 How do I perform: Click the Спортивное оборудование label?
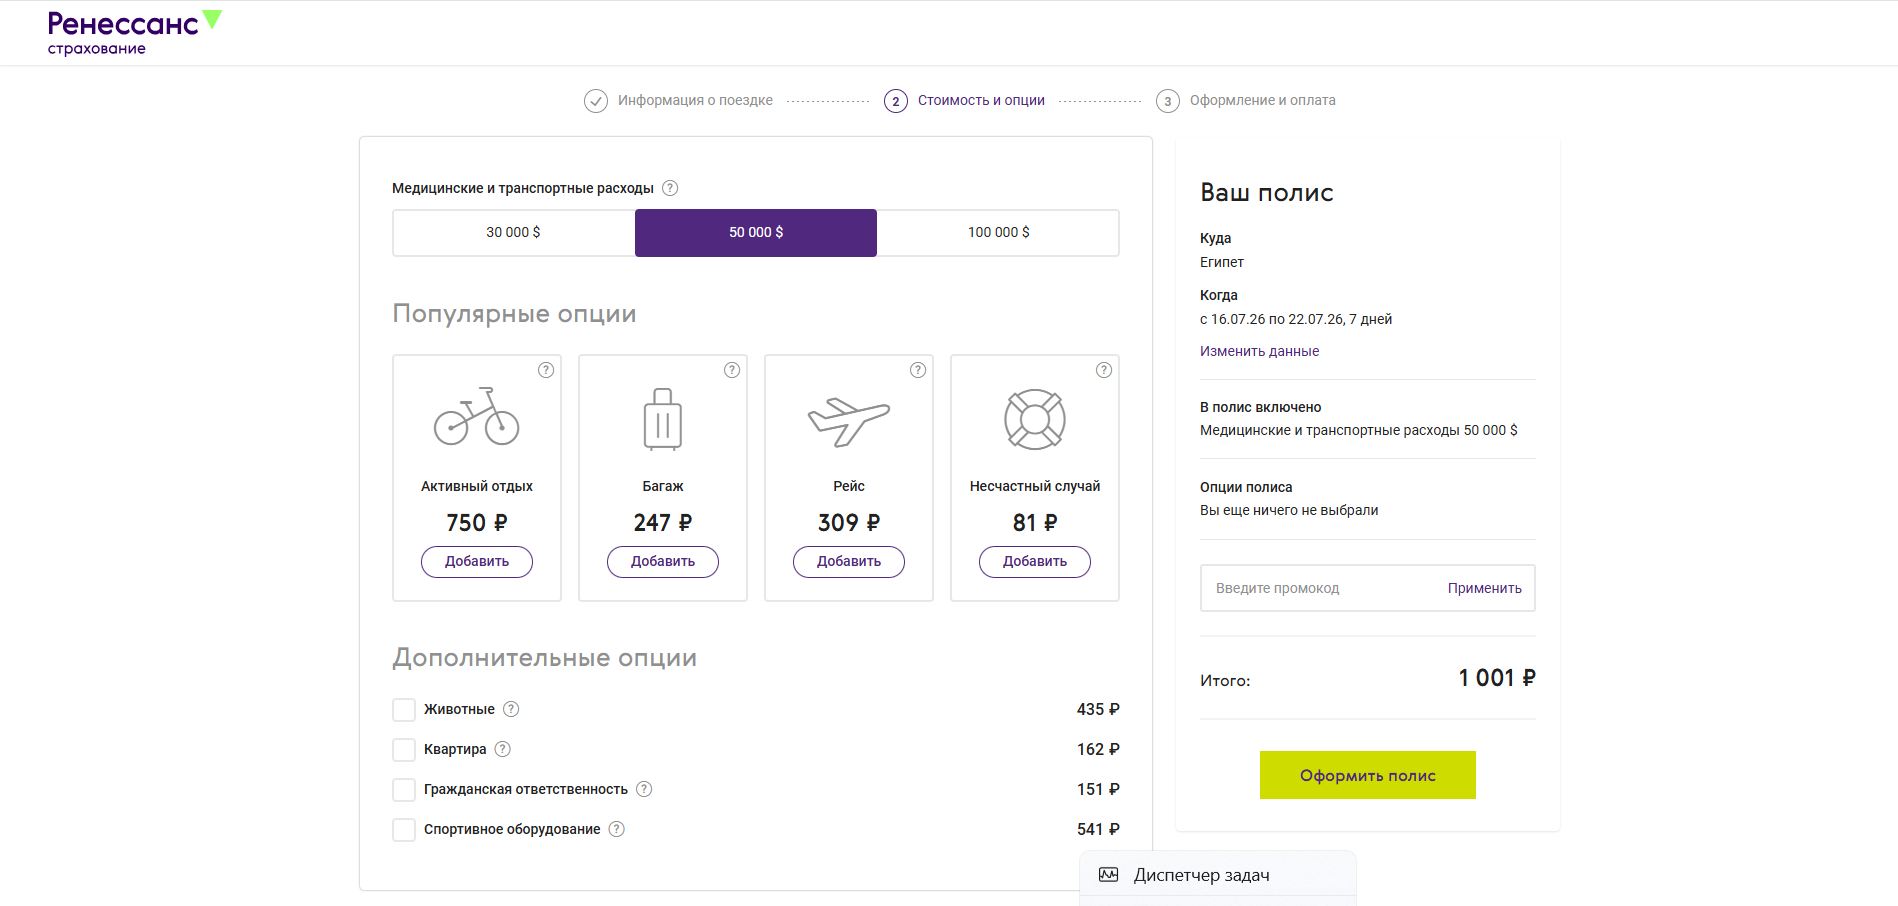[x=512, y=829]
